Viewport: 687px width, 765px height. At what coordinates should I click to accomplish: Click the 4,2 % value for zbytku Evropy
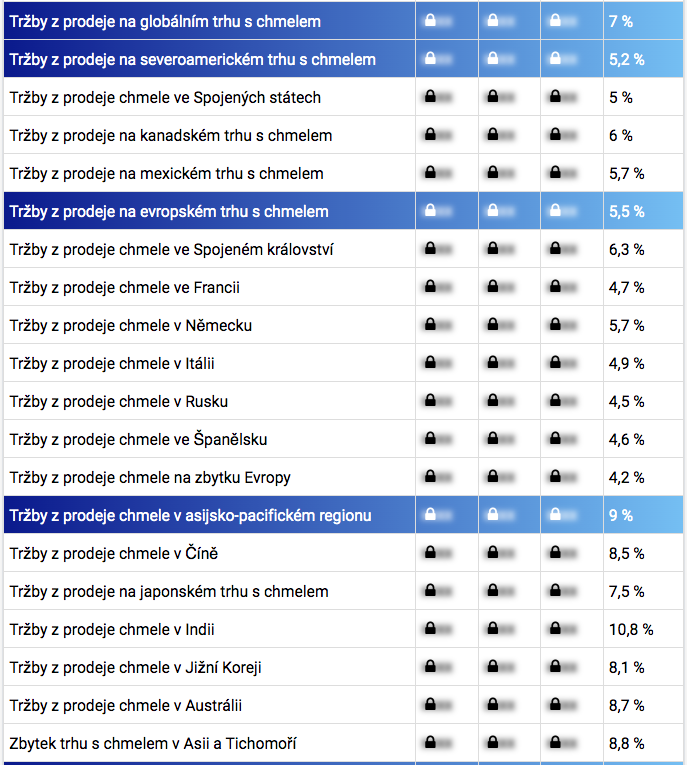tap(626, 477)
